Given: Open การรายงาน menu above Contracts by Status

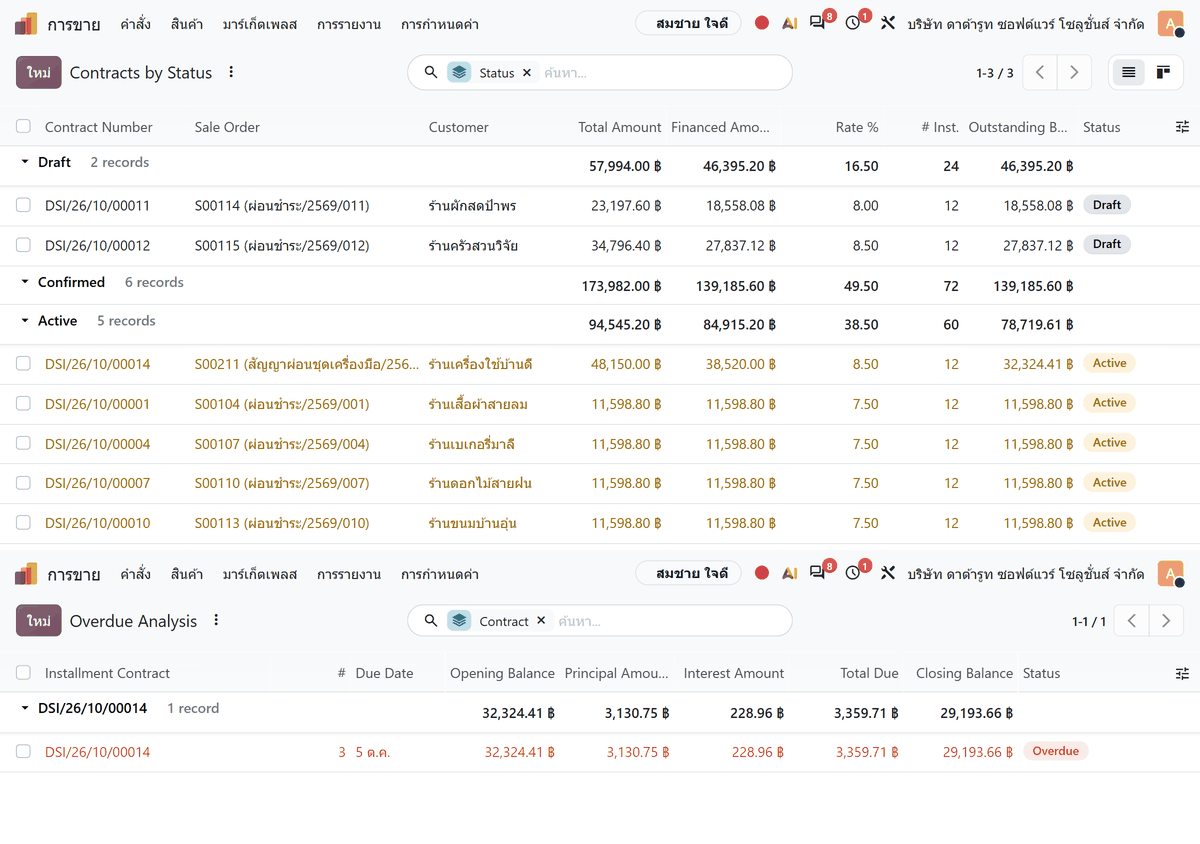Looking at the screenshot, I should coord(349,24).
